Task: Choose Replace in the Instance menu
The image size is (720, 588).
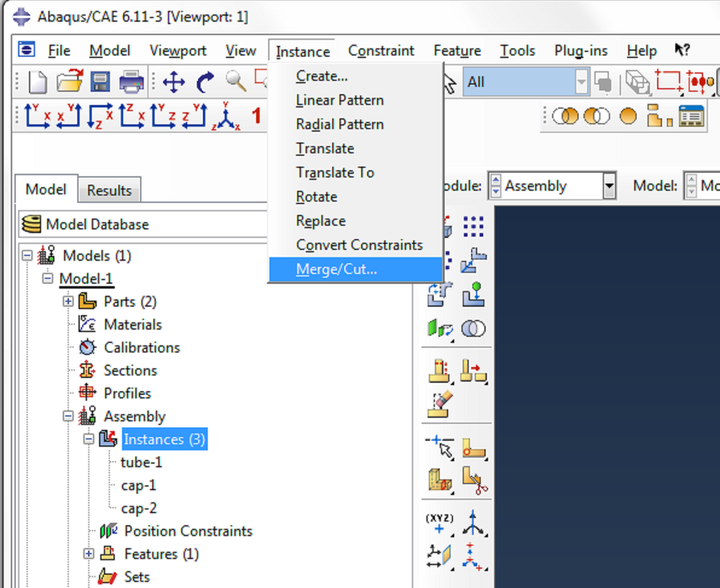Action: pyautogui.click(x=356, y=221)
